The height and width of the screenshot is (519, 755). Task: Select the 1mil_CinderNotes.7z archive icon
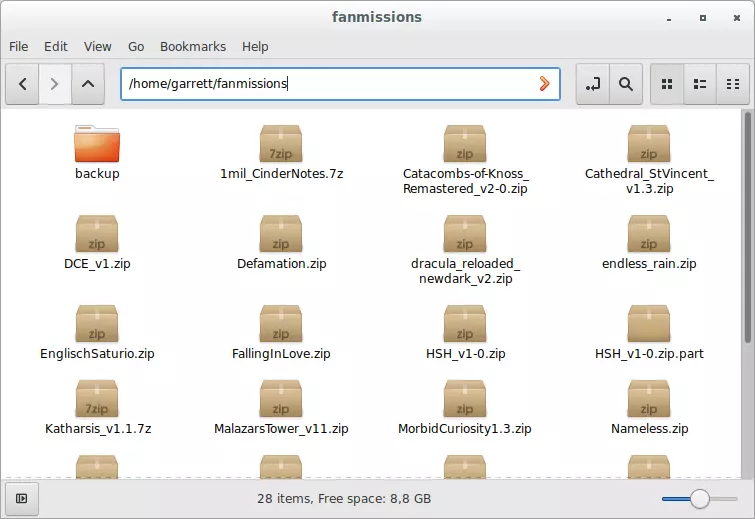281,143
